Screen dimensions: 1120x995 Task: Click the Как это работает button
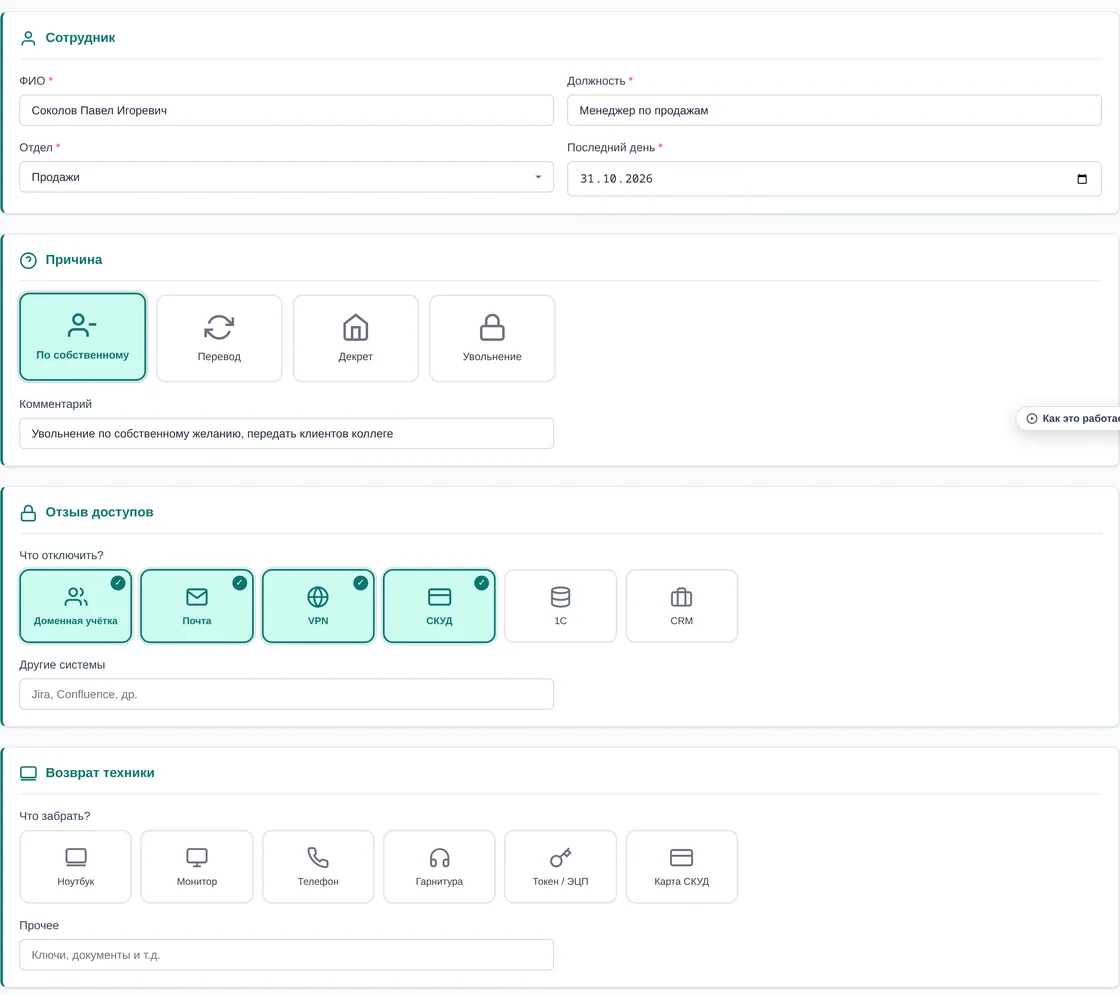1069,419
